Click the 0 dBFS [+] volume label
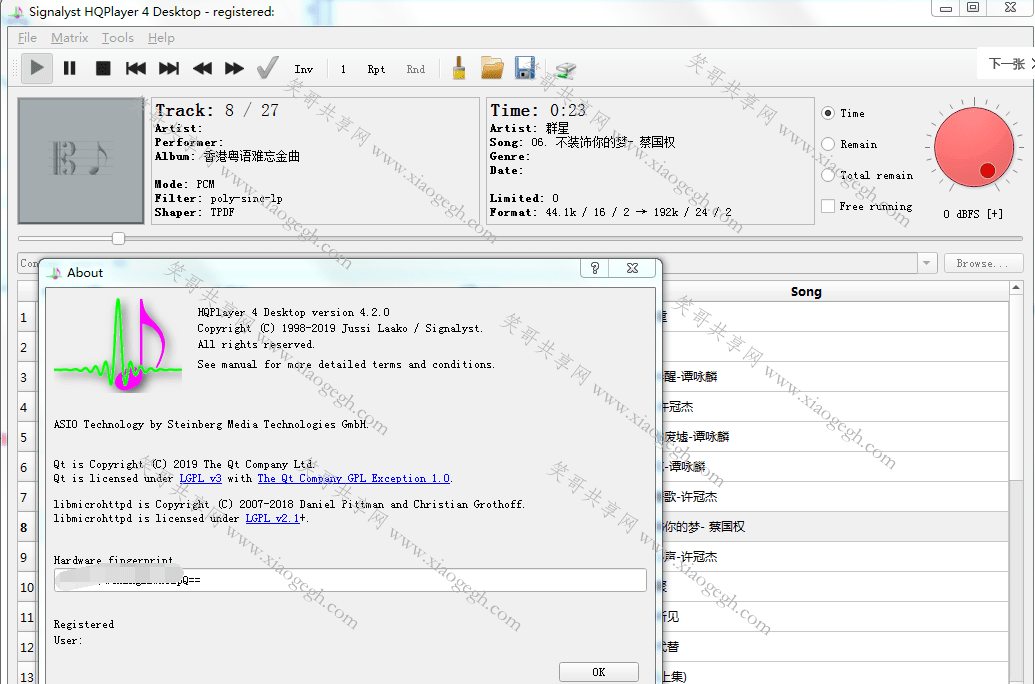Viewport: 1035px width, 684px height. pyautogui.click(x=973, y=214)
